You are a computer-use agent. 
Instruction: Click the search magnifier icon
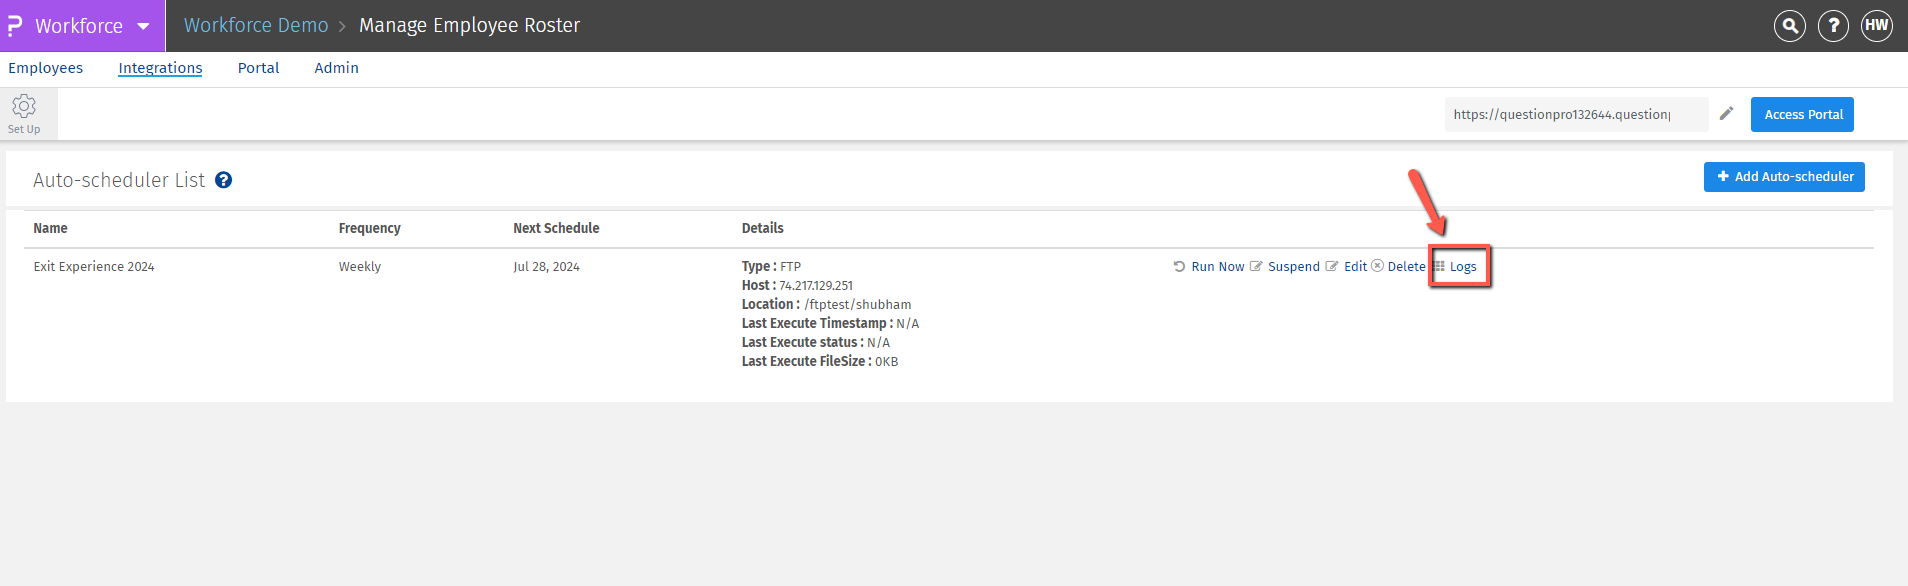pos(1789,26)
